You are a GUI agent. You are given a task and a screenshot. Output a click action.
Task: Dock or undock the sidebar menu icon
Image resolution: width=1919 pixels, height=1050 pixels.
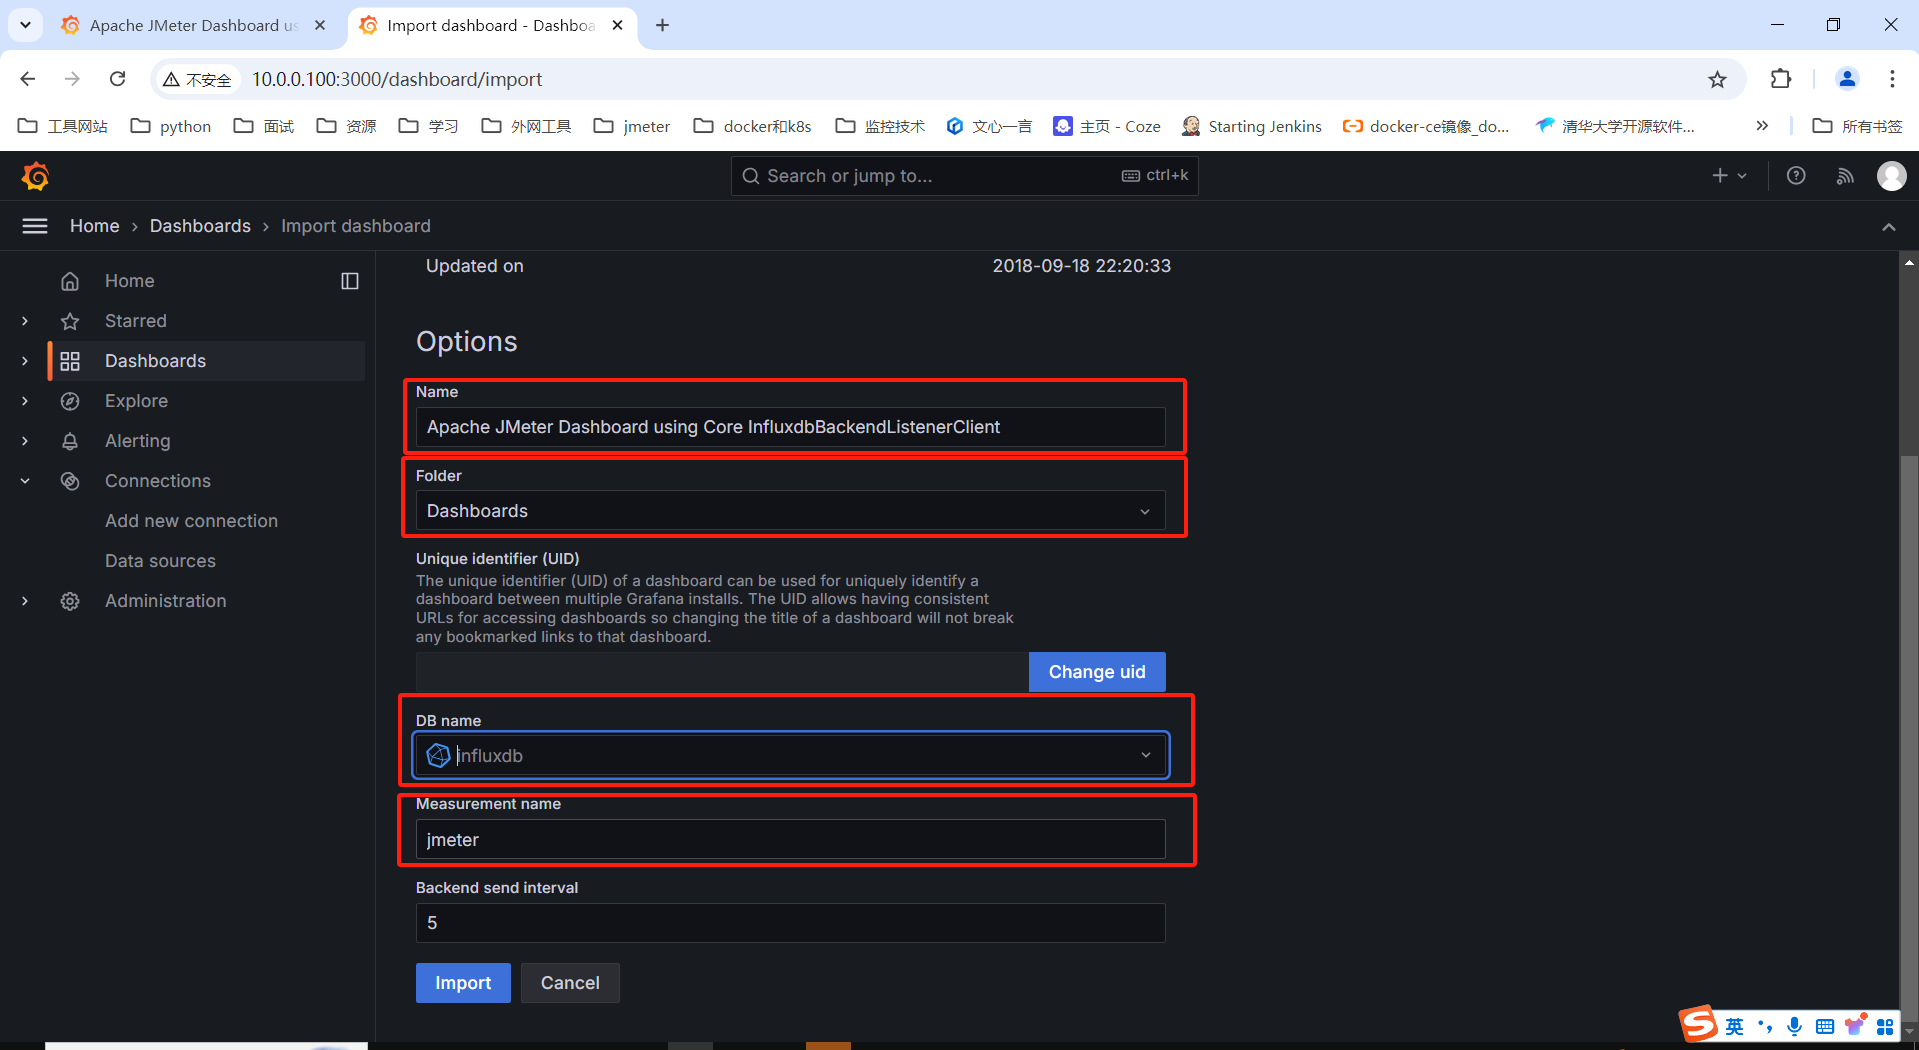click(x=350, y=281)
